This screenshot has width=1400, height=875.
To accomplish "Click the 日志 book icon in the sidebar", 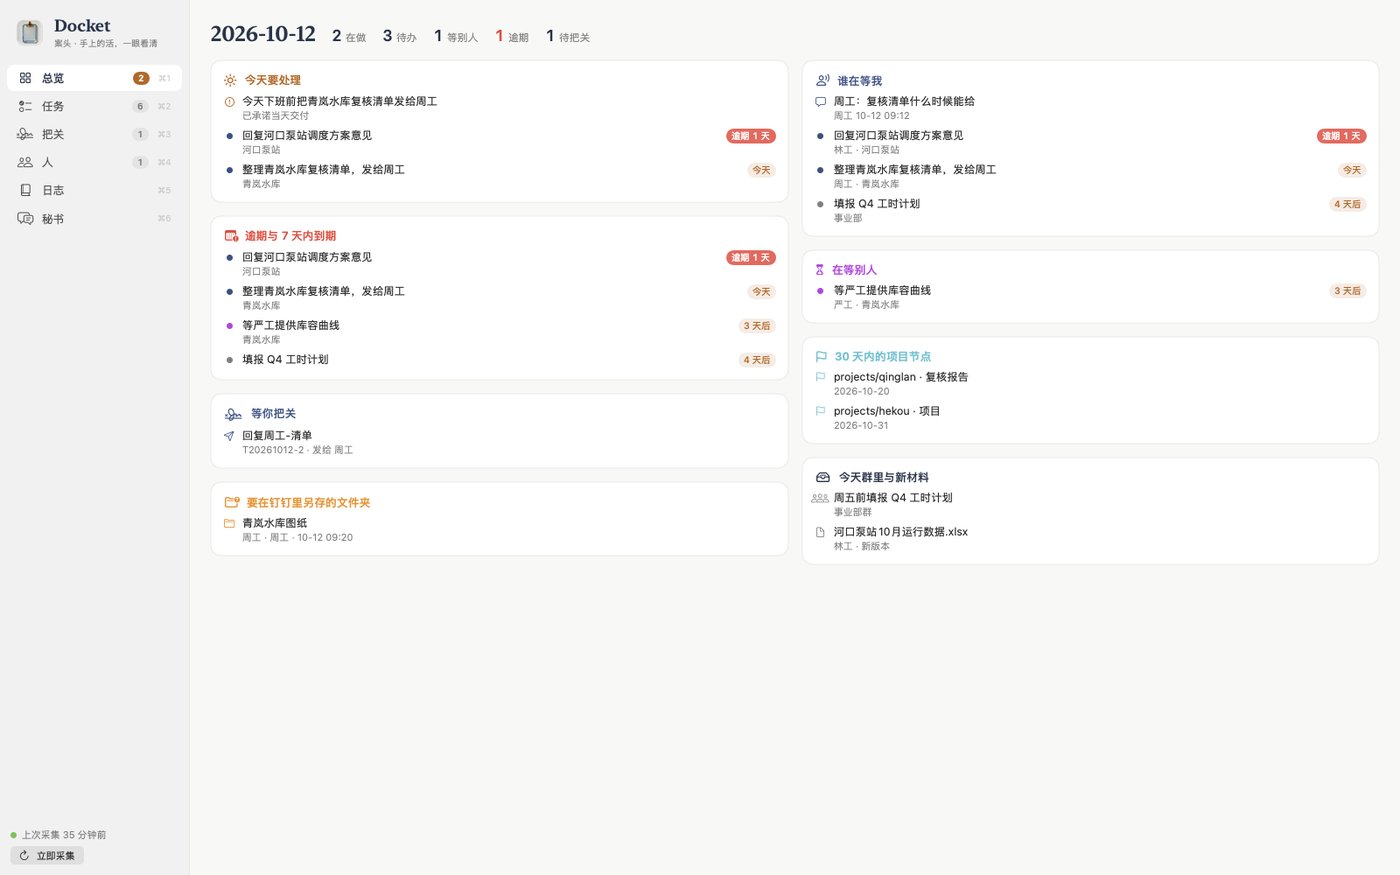I will click(25, 190).
